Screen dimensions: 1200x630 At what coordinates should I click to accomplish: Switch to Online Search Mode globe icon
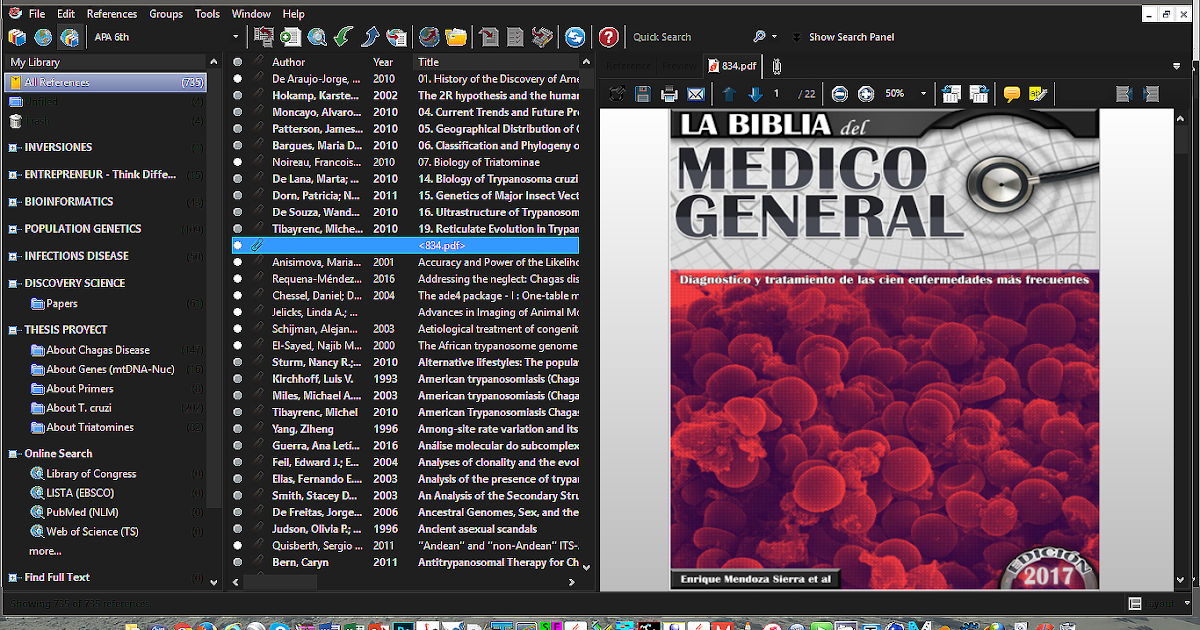43,37
